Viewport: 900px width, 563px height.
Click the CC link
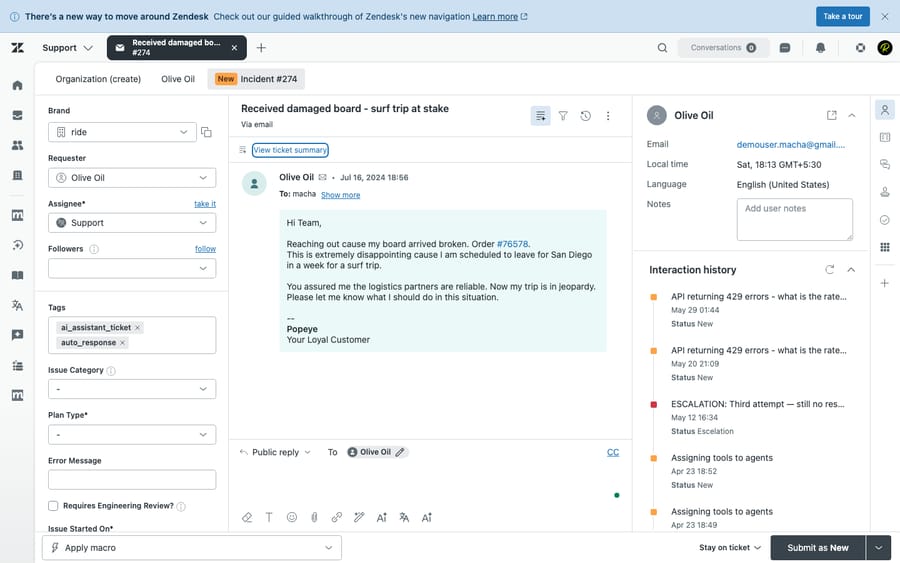coord(613,452)
